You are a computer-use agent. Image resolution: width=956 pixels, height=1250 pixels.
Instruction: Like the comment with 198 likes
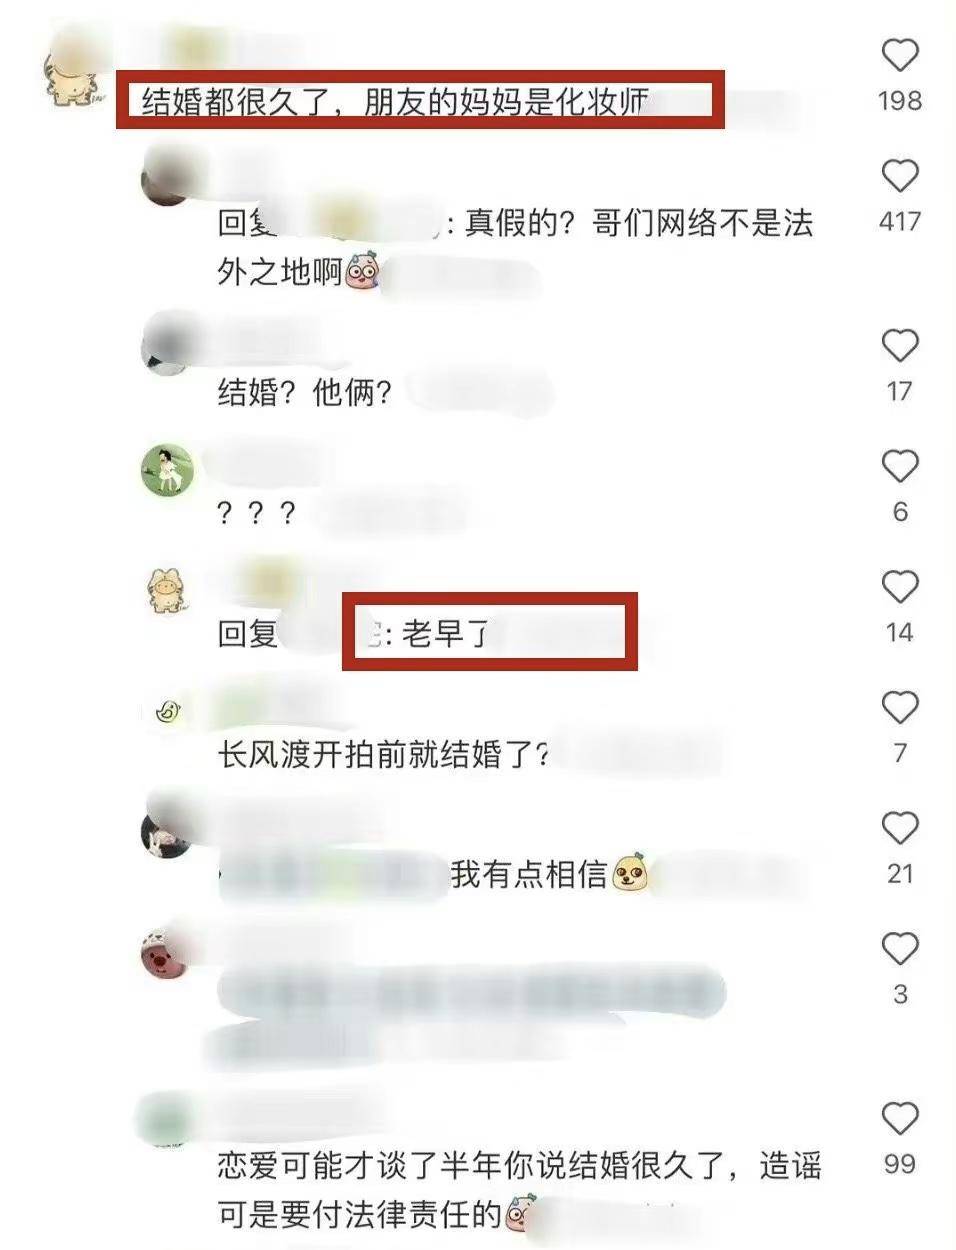(899, 54)
